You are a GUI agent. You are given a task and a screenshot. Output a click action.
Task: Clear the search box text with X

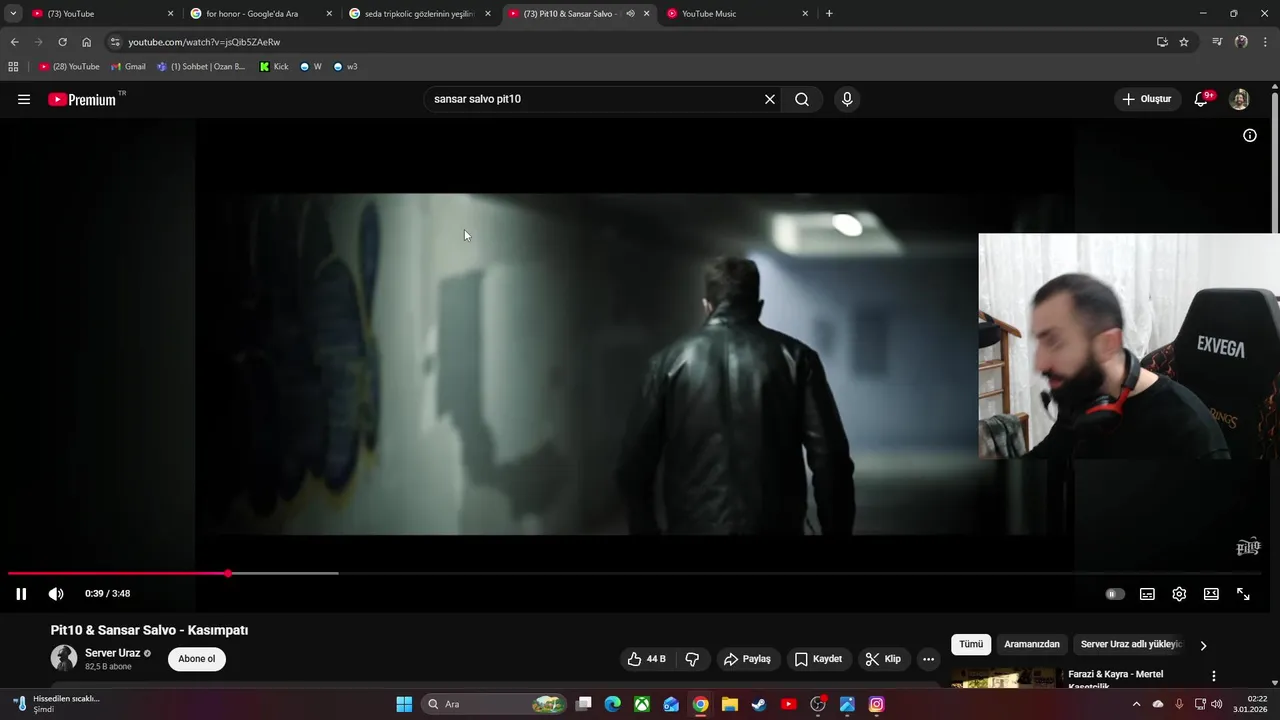tap(770, 99)
